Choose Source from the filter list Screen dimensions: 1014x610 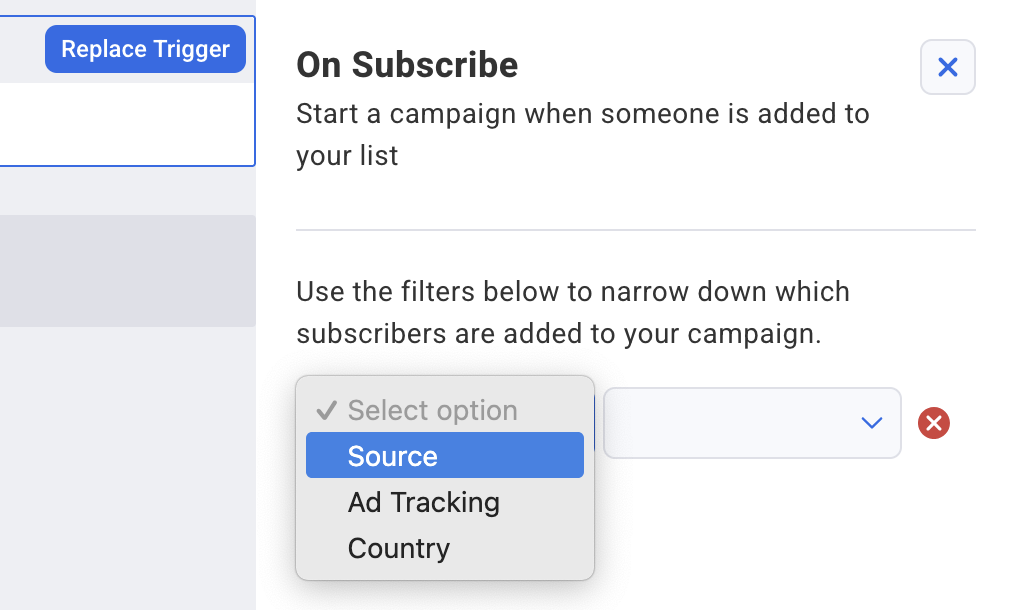[x=445, y=455]
